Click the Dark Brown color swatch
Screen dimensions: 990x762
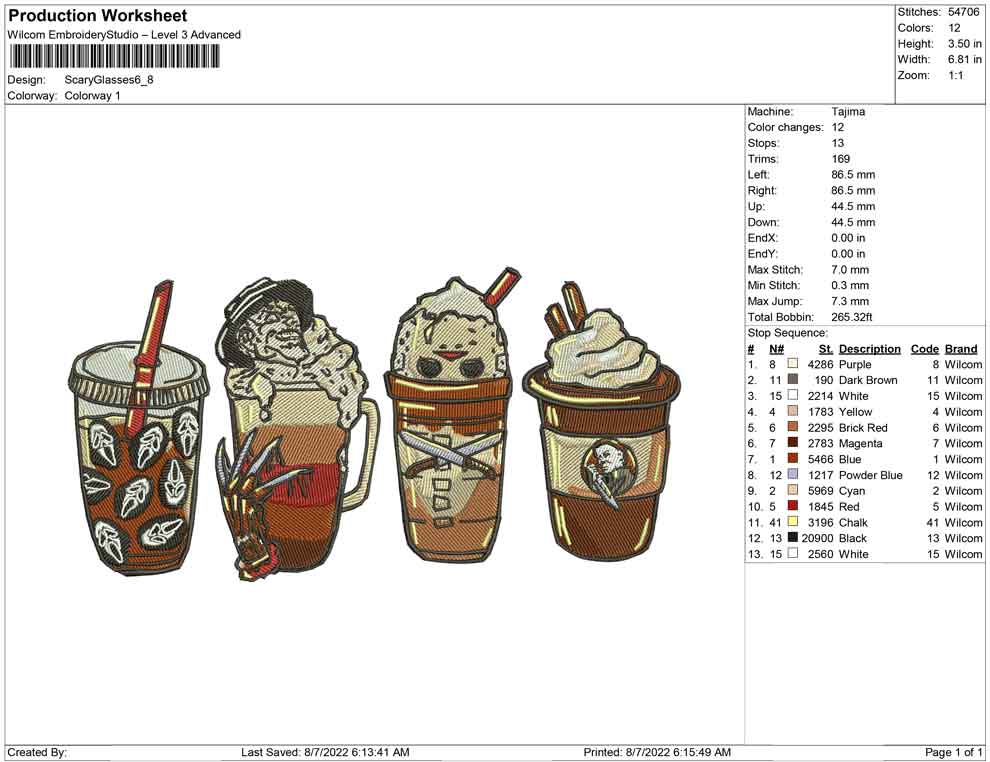793,379
